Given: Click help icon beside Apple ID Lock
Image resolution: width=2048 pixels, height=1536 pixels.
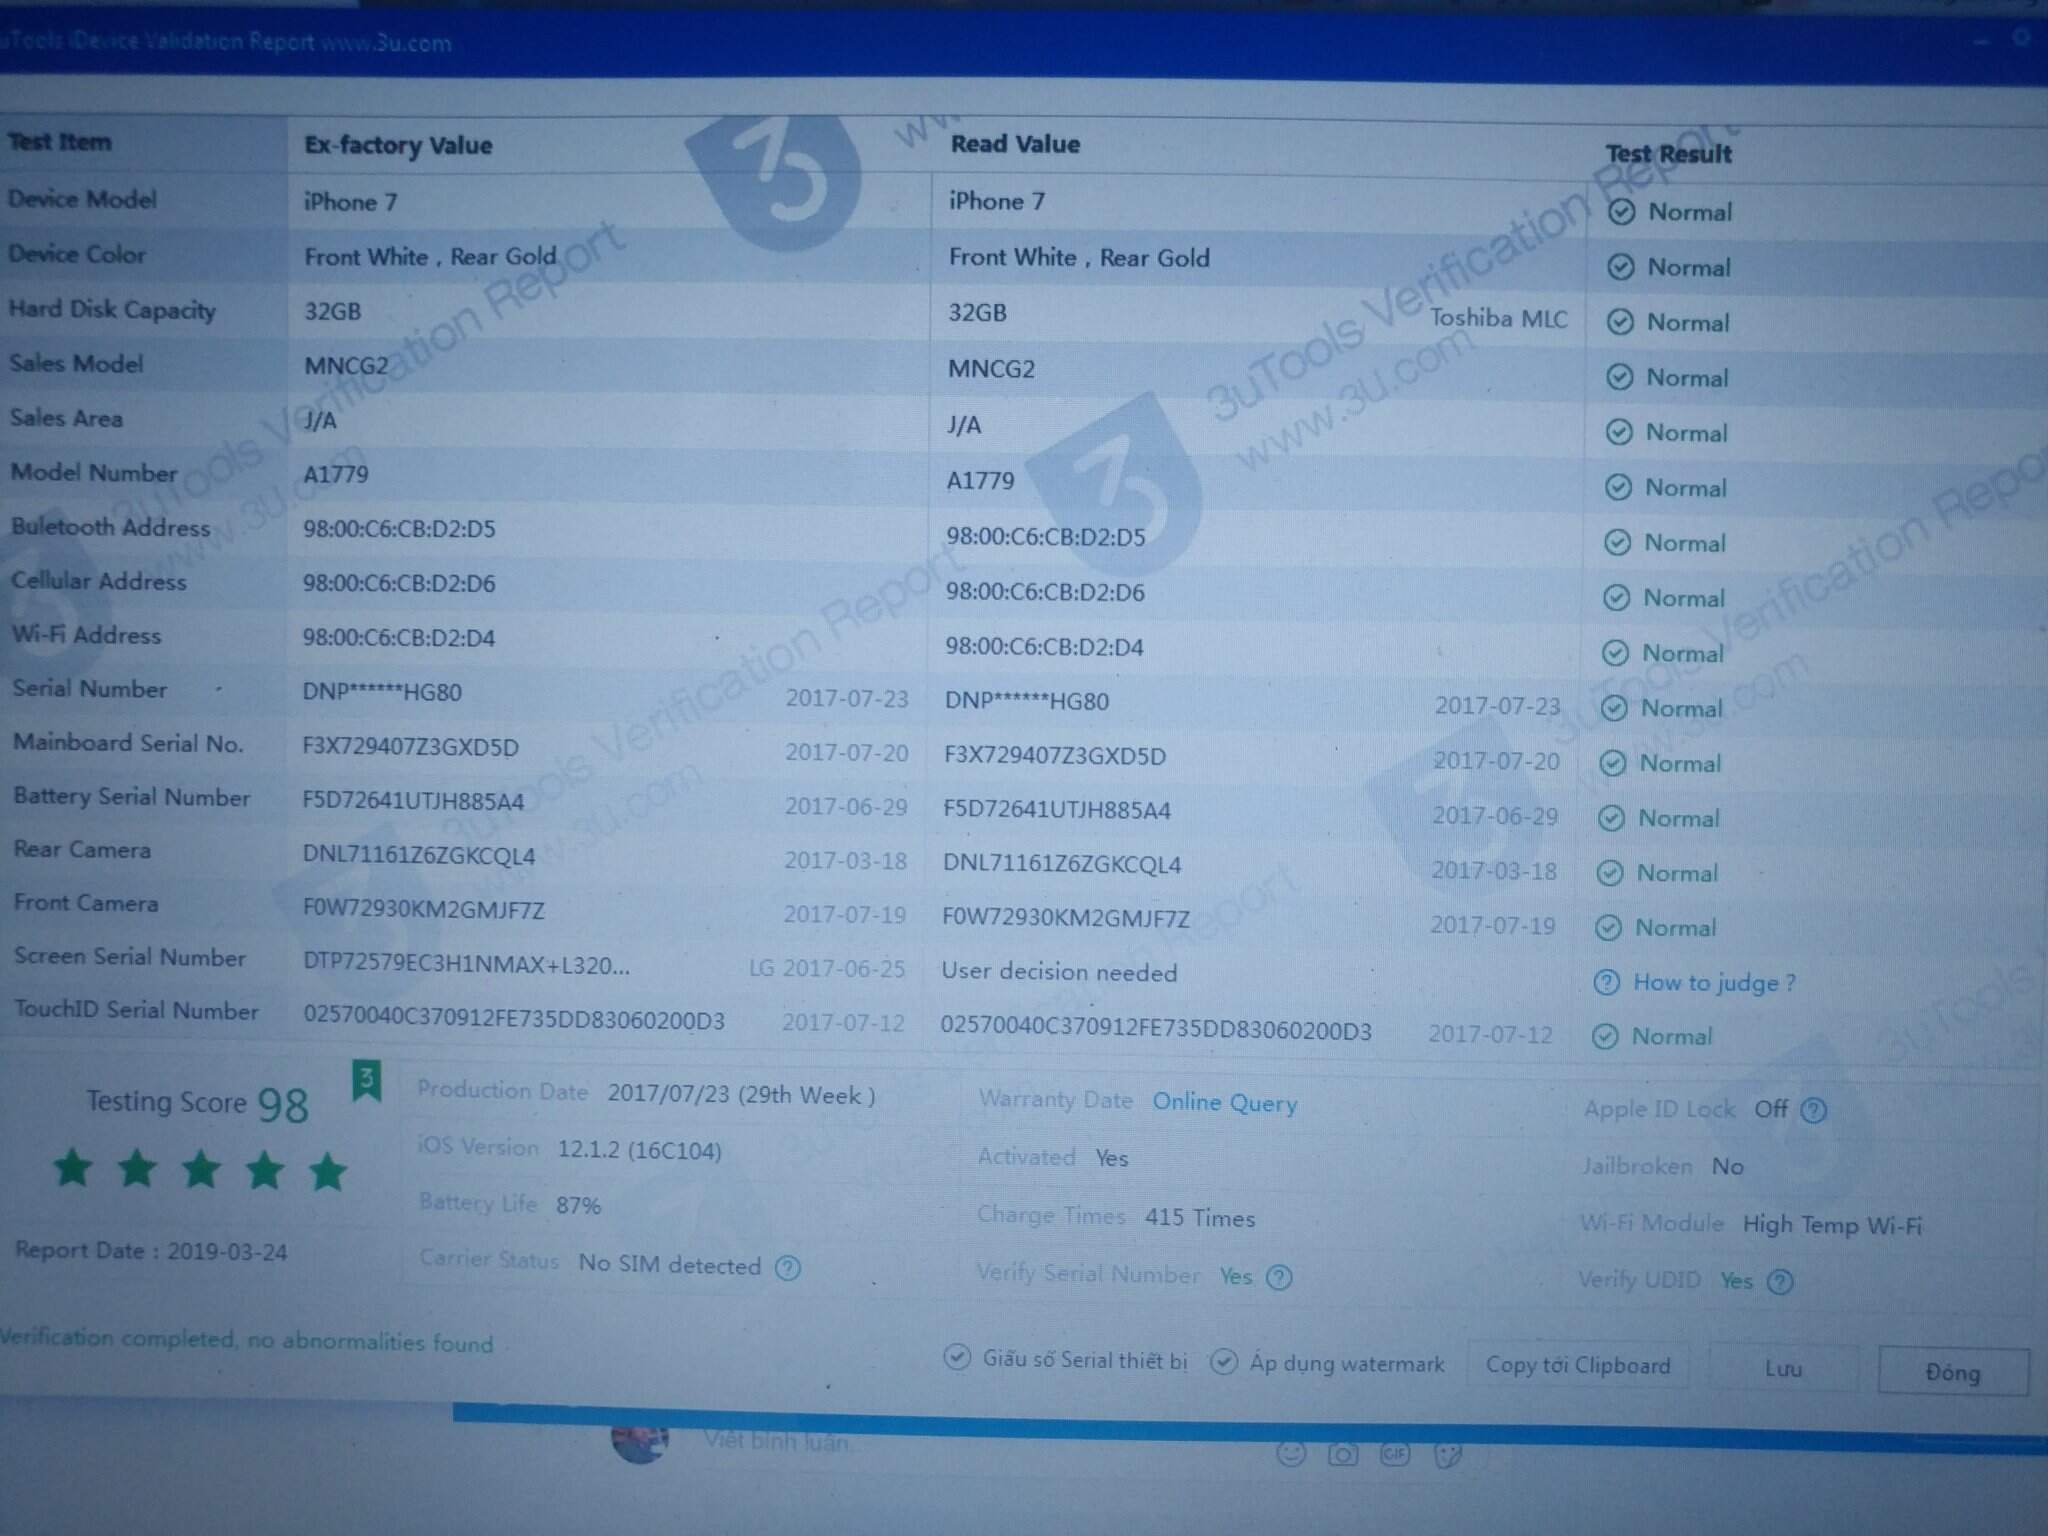Looking at the screenshot, I should click(1813, 1110).
